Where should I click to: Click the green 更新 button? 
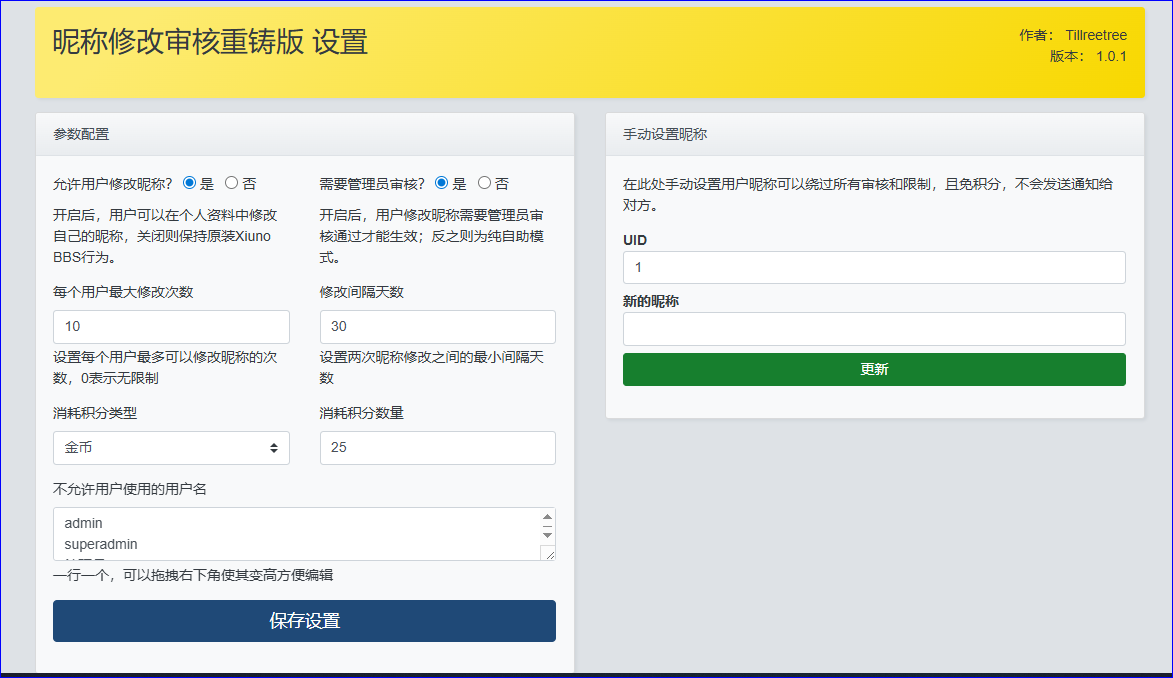click(x=873, y=369)
